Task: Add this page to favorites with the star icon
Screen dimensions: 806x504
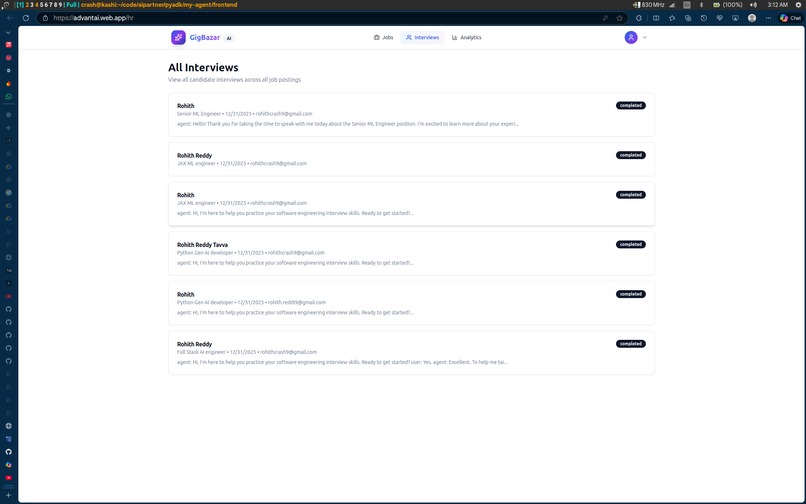Action: pyautogui.click(x=619, y=18)
